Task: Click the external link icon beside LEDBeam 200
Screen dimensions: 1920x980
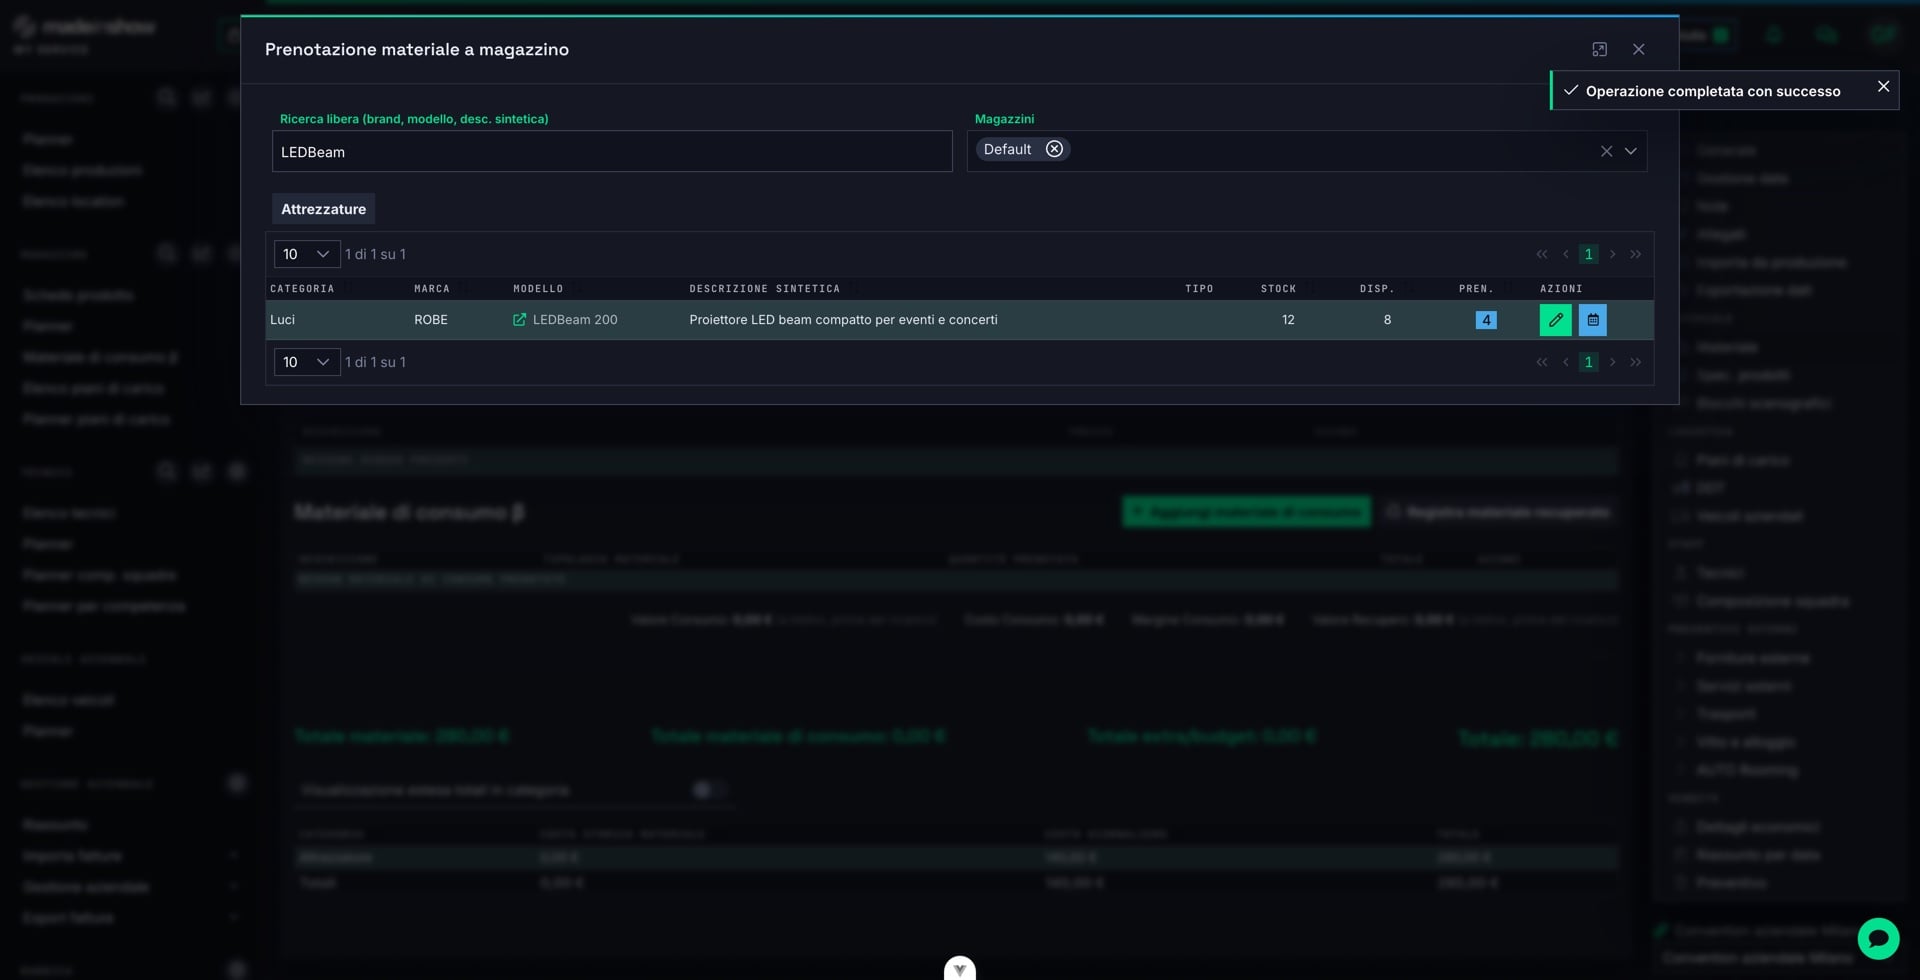Action: coord(519,320)
